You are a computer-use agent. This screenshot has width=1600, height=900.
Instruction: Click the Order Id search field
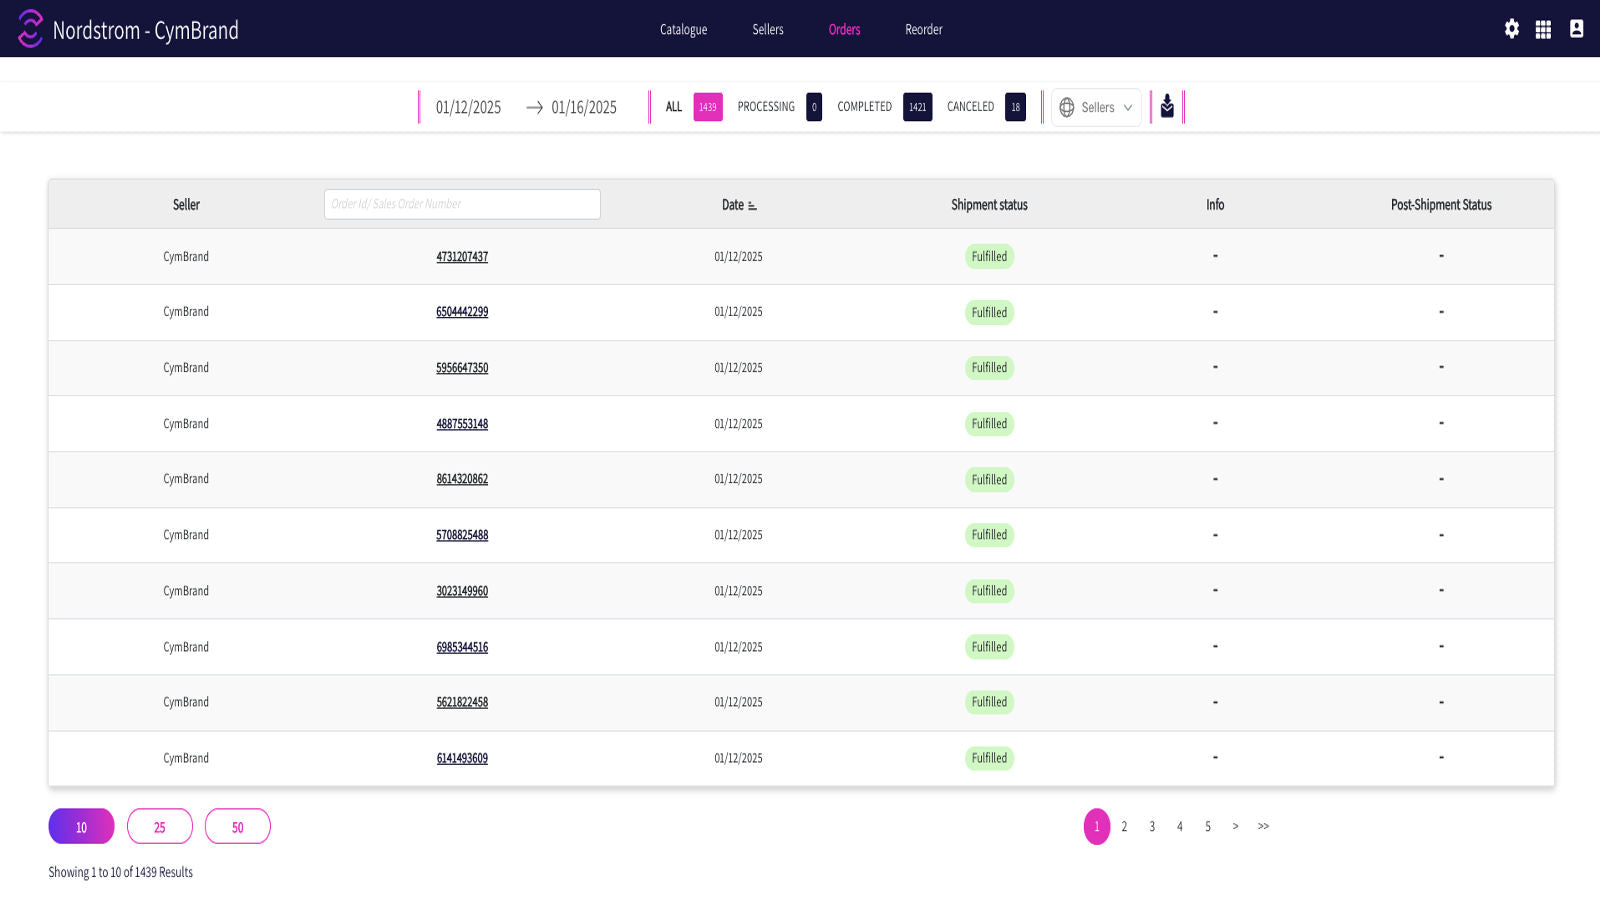pyautogui.click(x=461, y=203)
